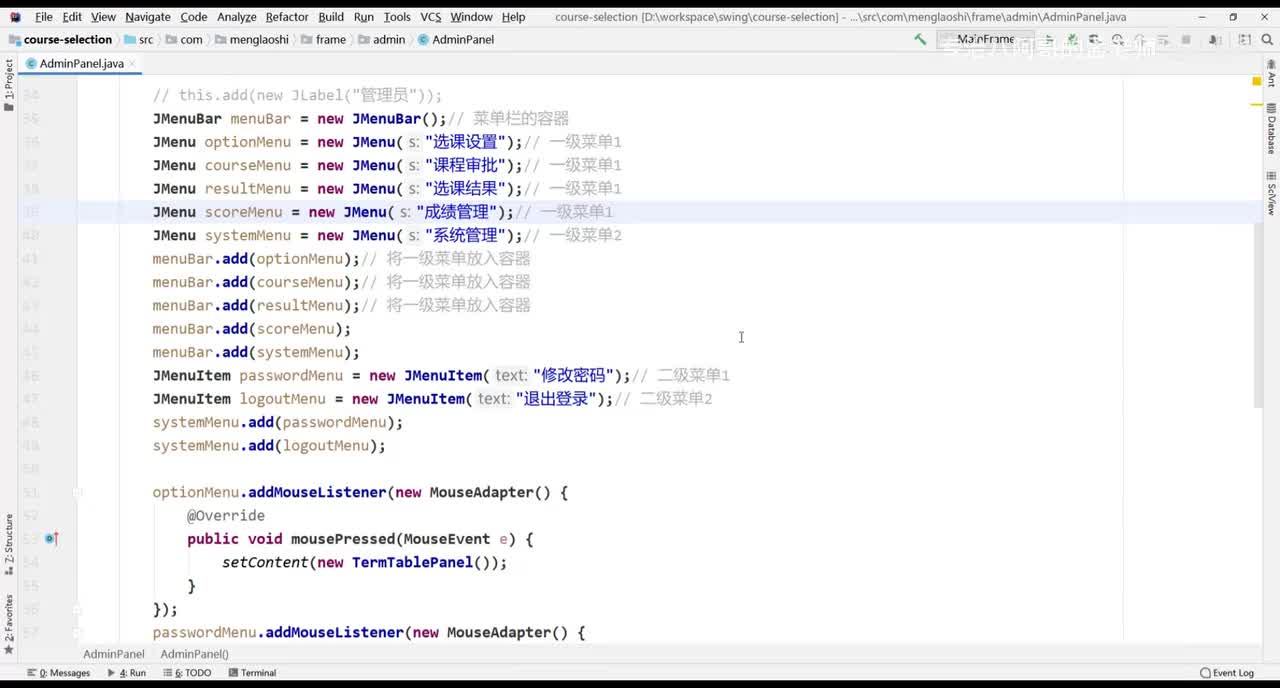Click the src breadcrumb folder

[139, 39]
